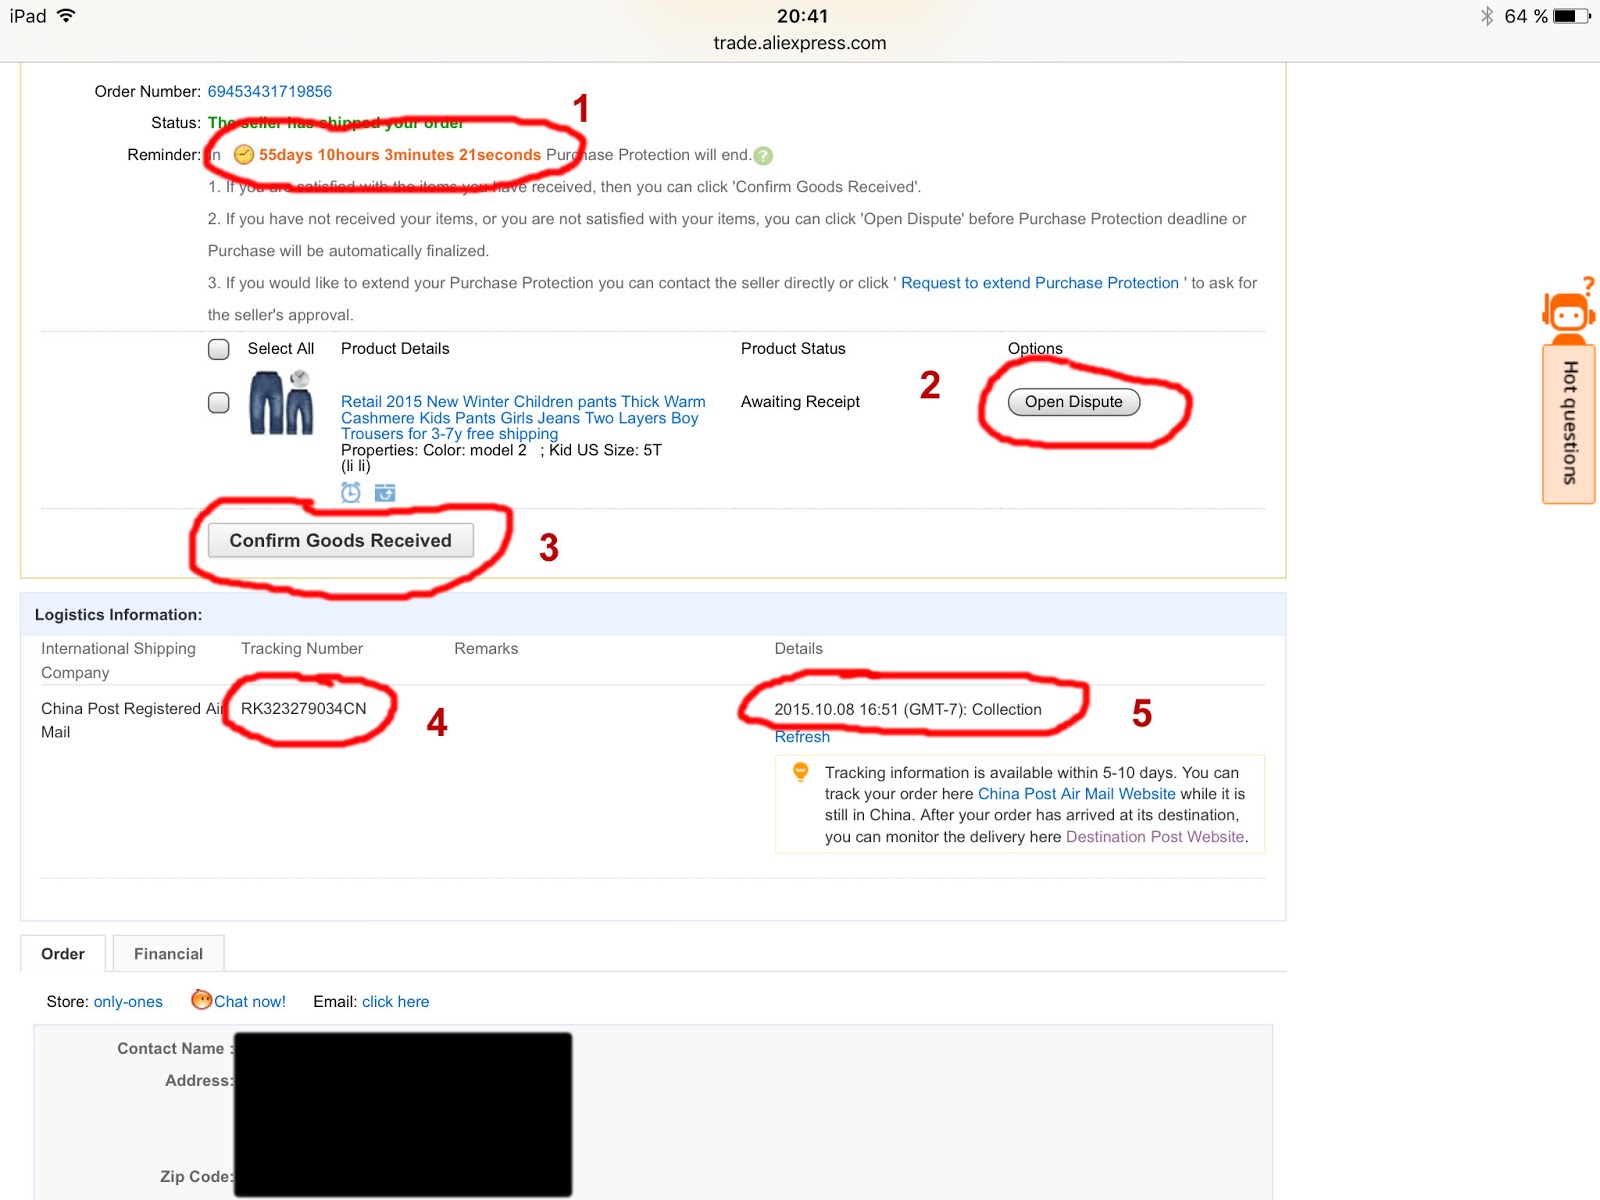Click the extend-order window icon next to alarm clock
1600x1200 pixels.
tap(385, 492)
